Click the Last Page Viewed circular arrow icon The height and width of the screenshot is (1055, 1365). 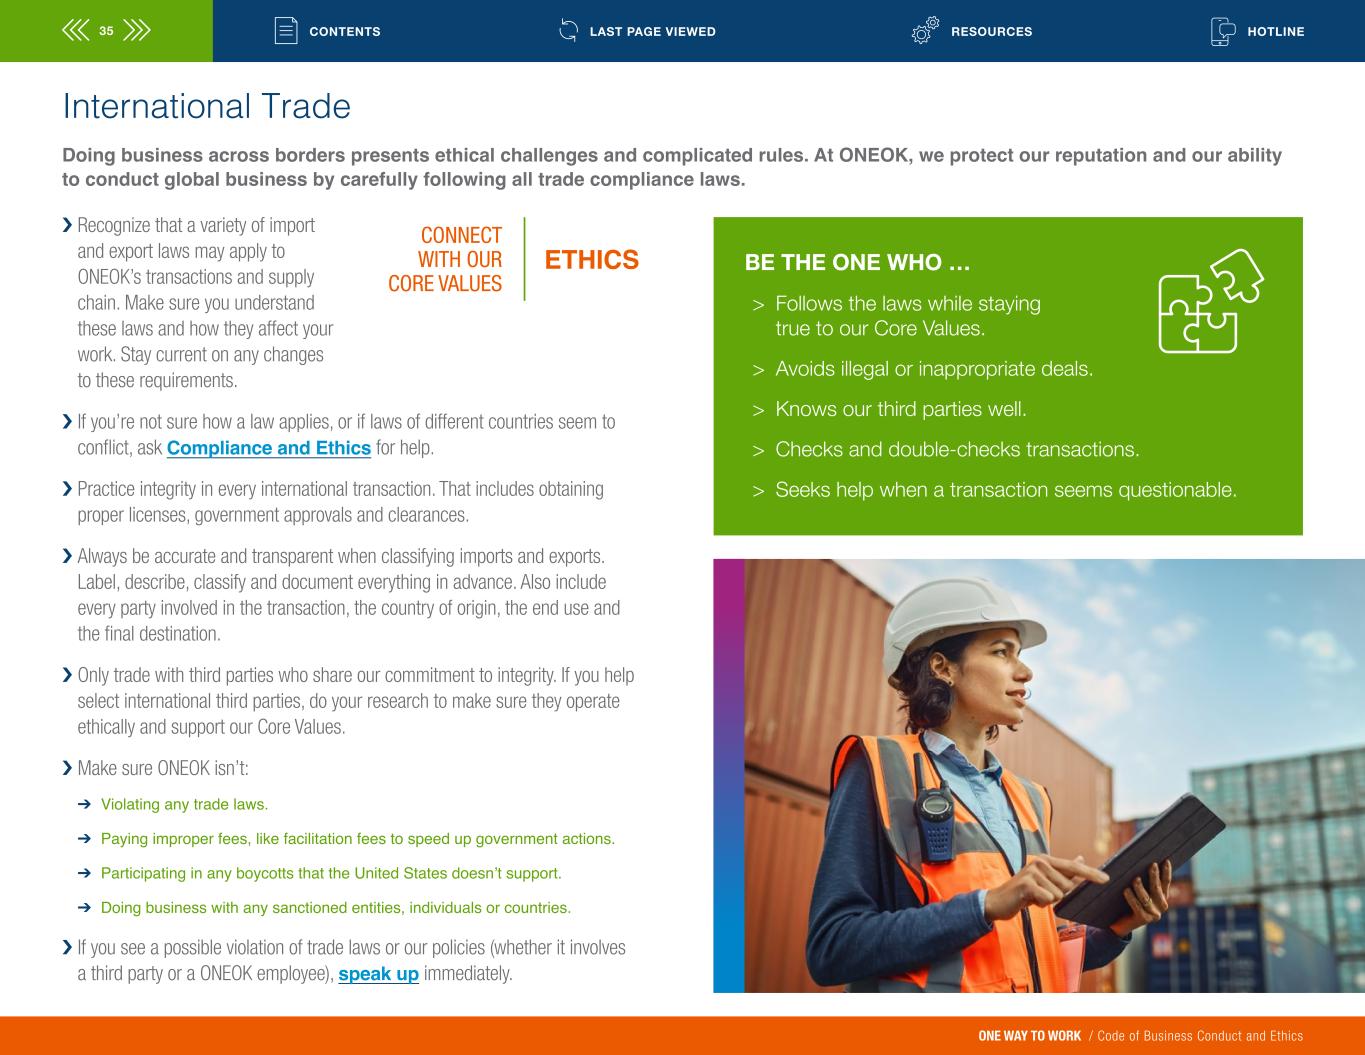coord(568,31)
